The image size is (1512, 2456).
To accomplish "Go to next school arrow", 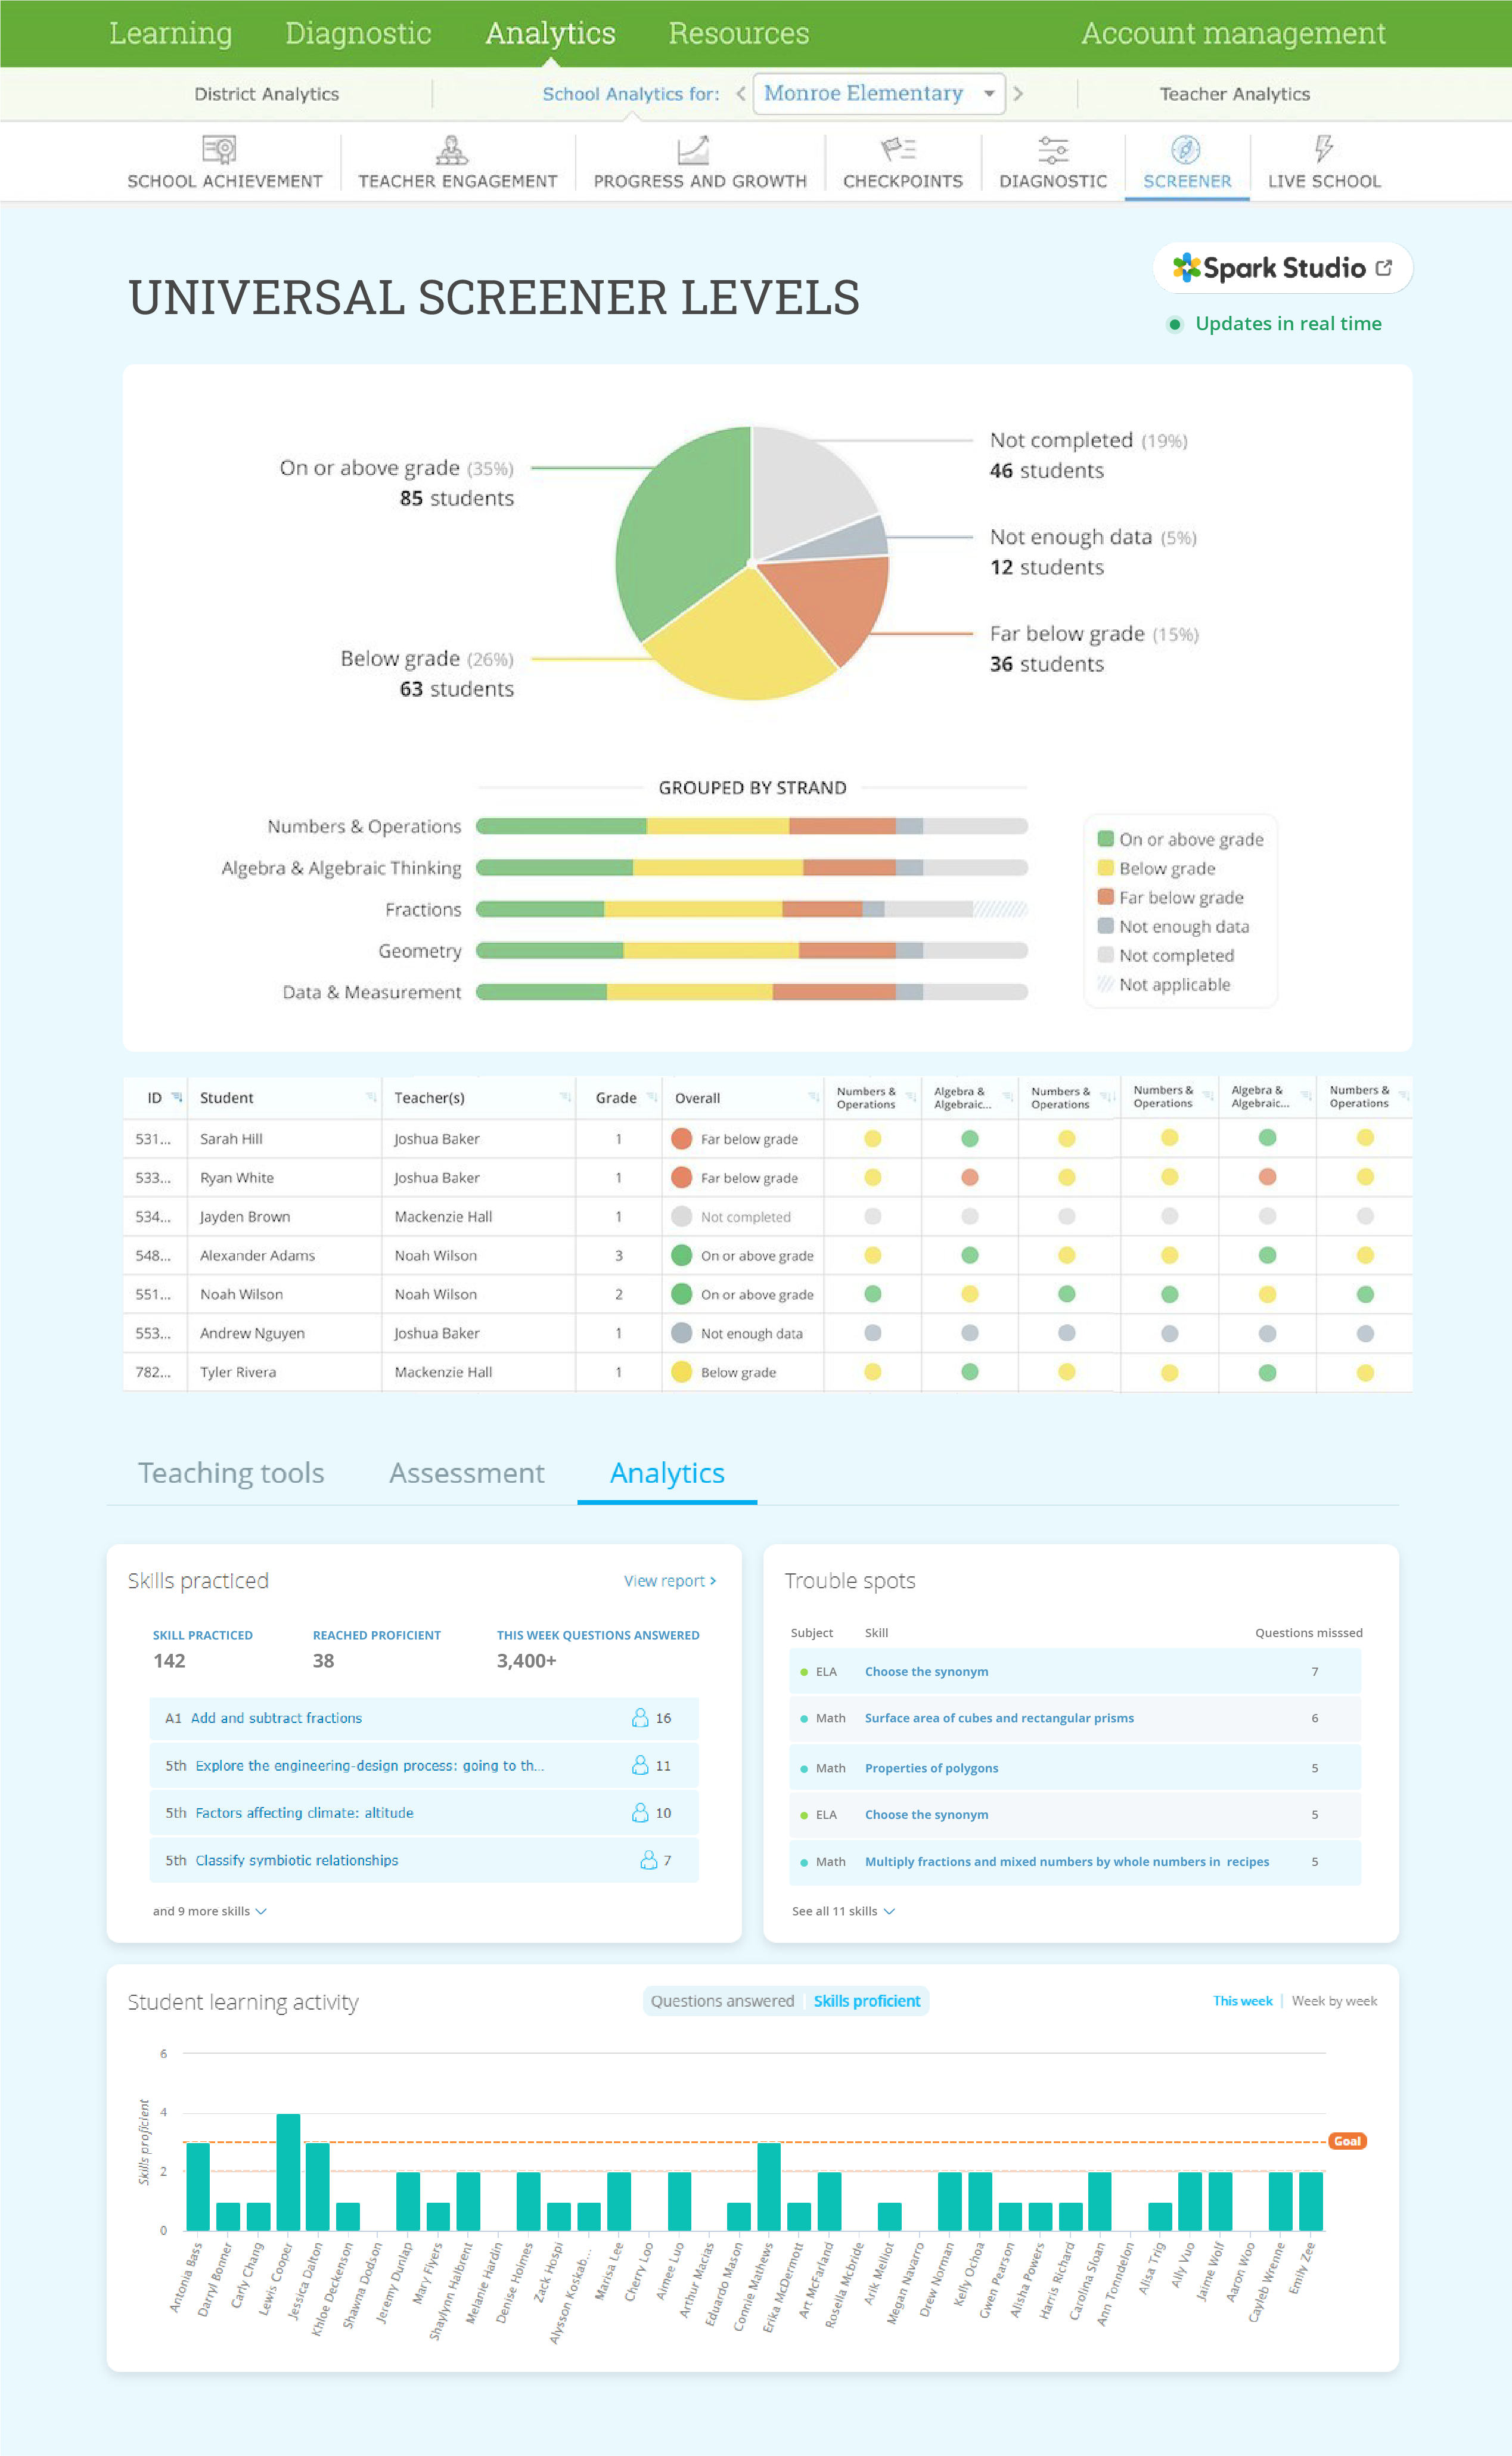I will (x=1018, y=94).
